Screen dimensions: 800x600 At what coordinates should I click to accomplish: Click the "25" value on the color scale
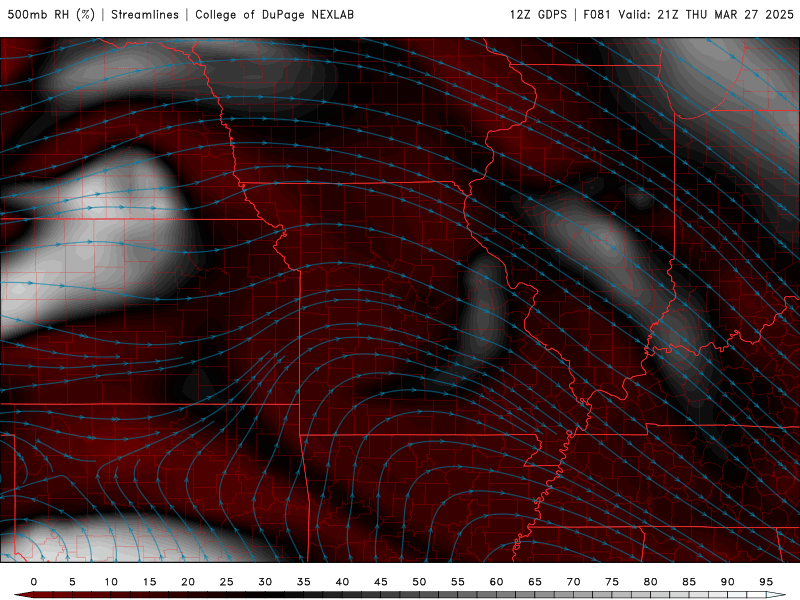click(227, 582)
